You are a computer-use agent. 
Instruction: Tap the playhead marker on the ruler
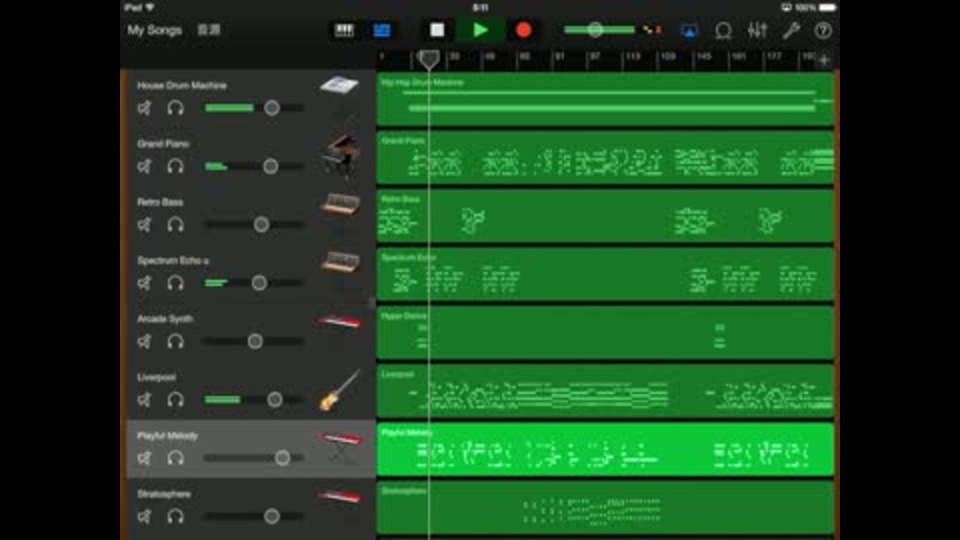[x=429, y=59]
